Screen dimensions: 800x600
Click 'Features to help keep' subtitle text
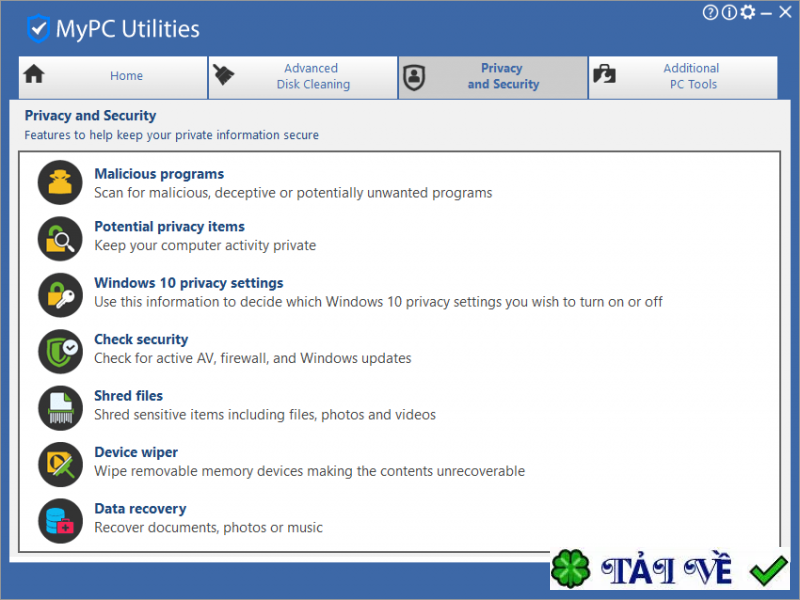click(x=171, y=135)
